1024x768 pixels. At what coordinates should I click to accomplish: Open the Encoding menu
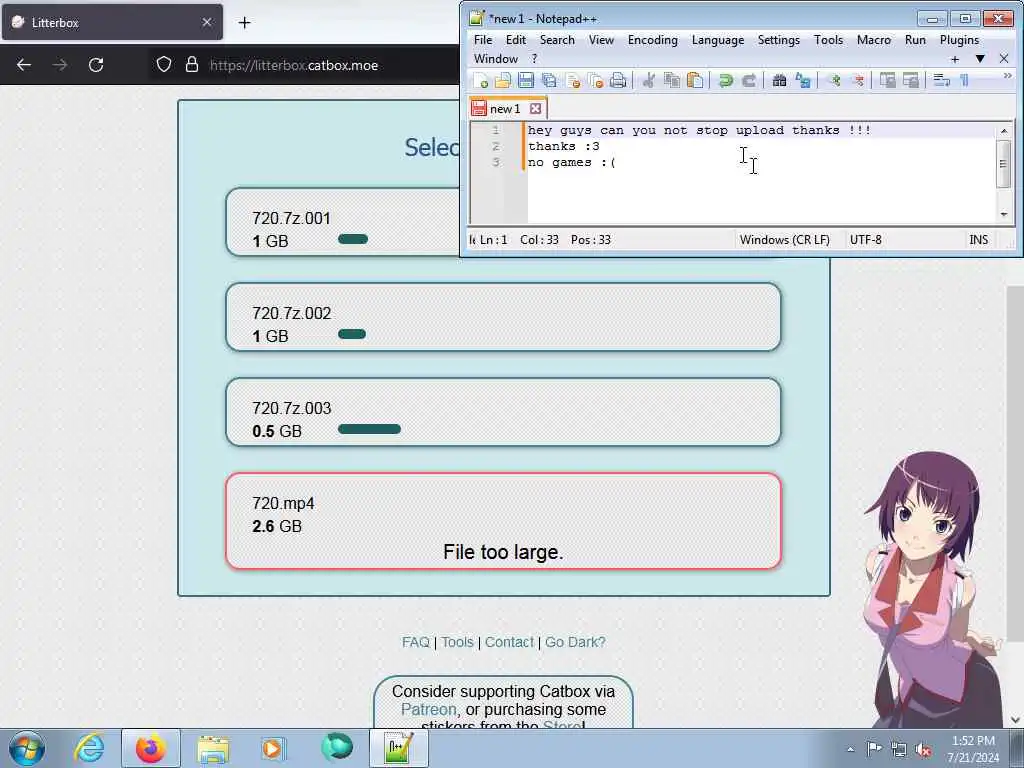click(x=652, y=40)
